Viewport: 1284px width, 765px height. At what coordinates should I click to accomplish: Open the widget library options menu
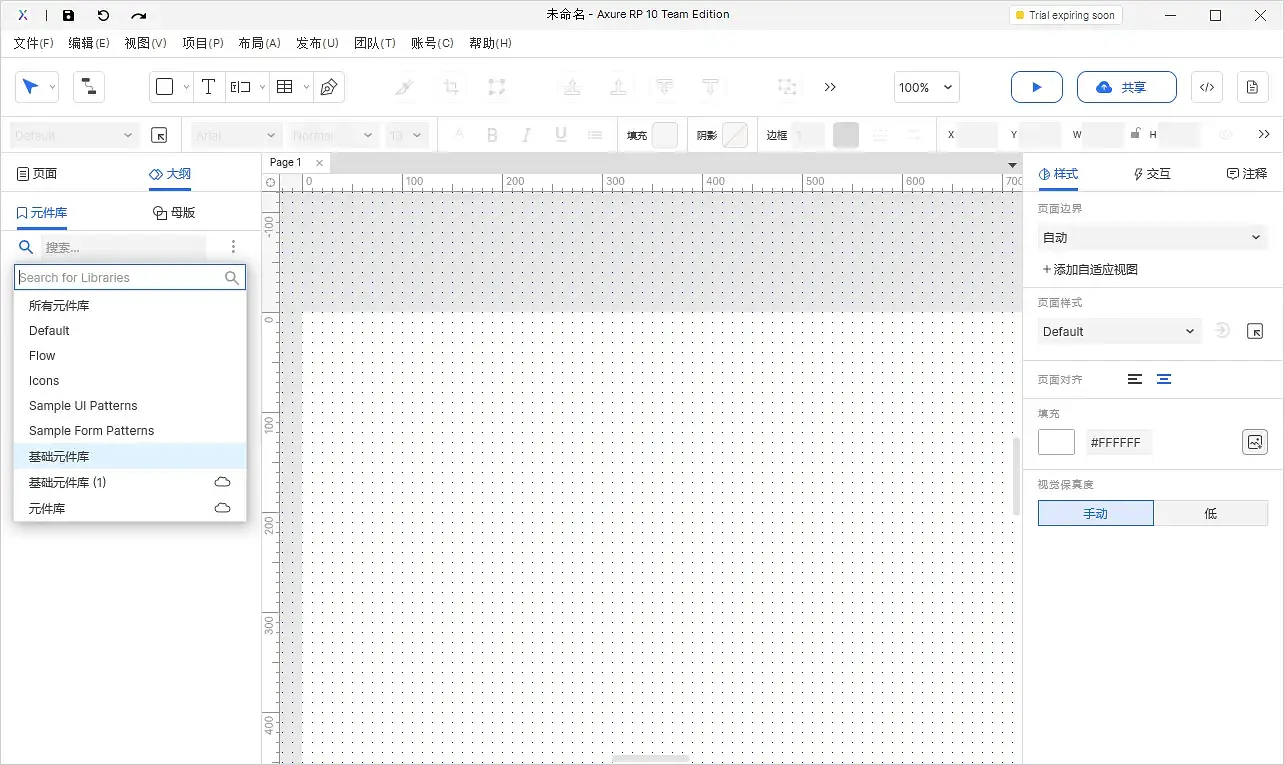(x=233, y=246)
